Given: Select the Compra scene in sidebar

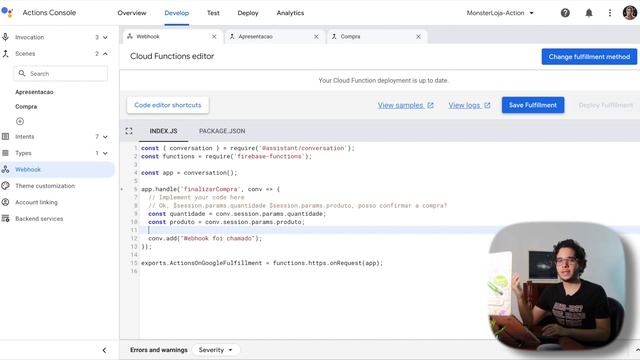Looking at the screenshot, I should tap(26, 107).
